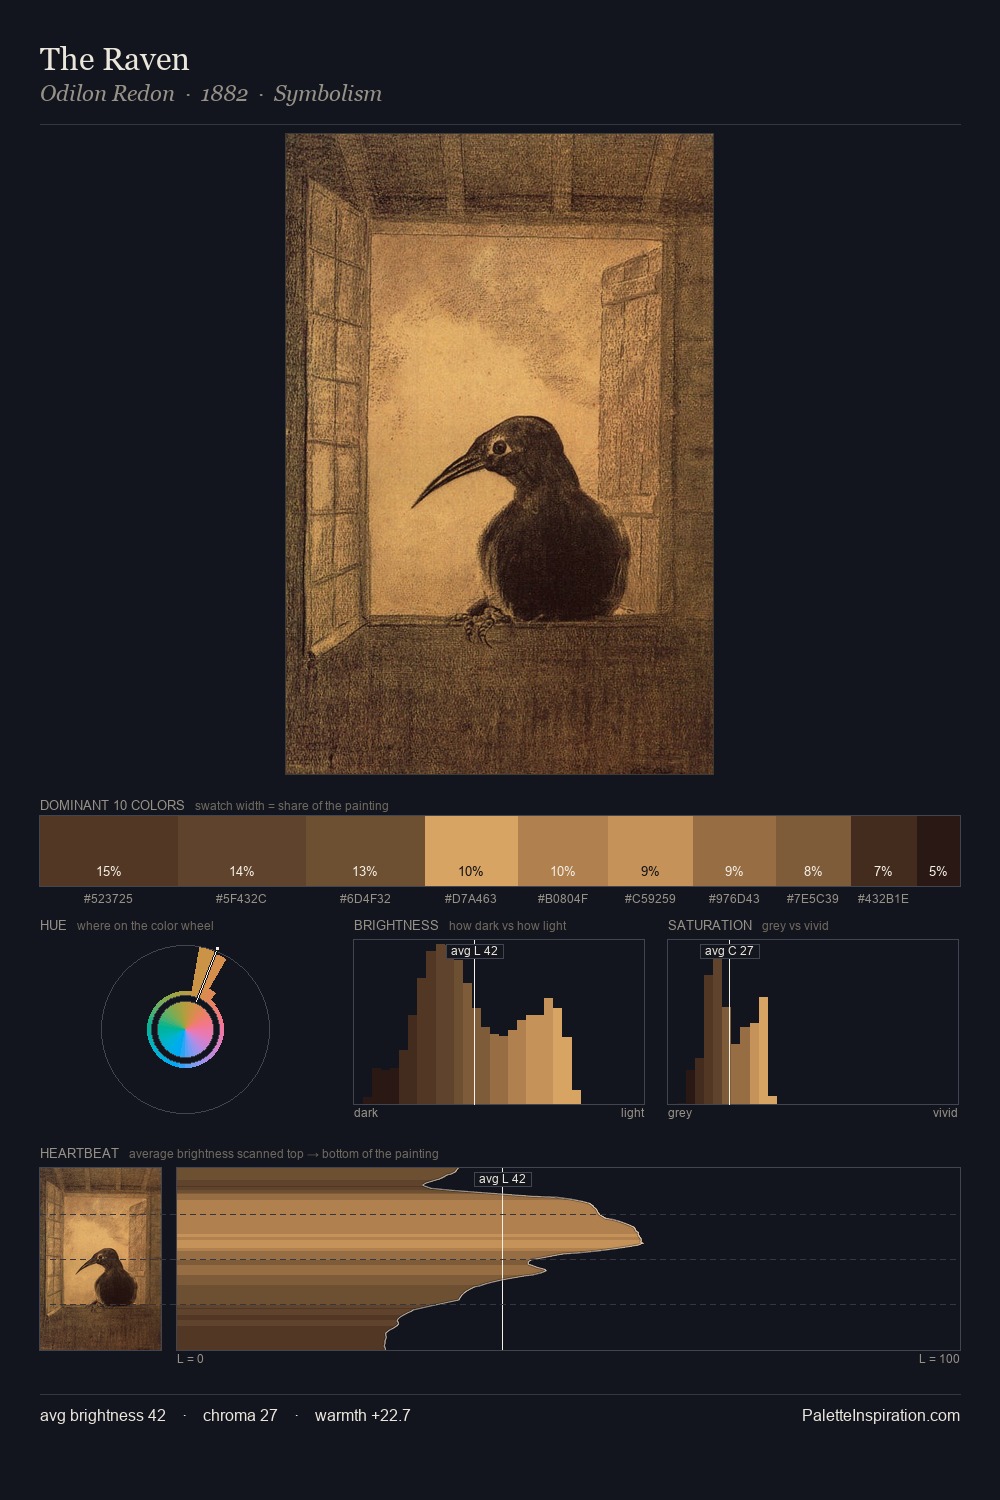Click 'warmth +22.7' footer stat
The image size is (1000, 1500).
(363, 1415)
